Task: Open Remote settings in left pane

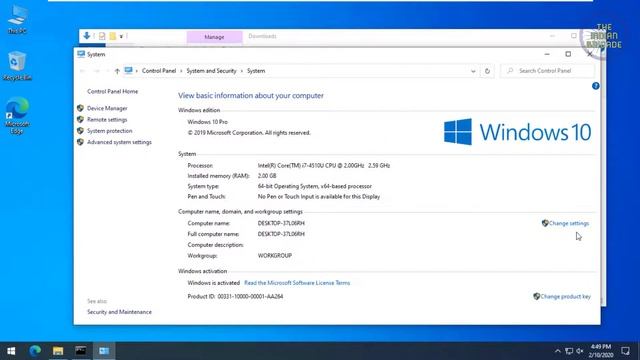Action: click(107, 120)
